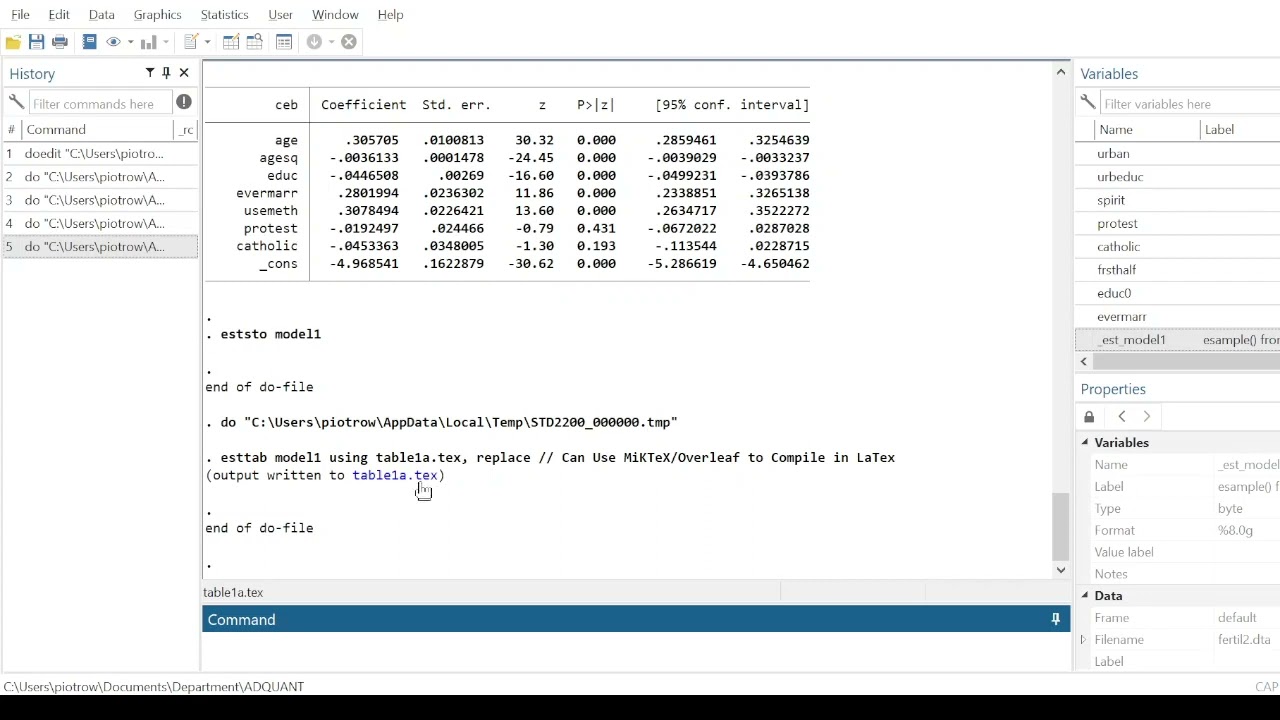
Task: Open the Variables Manager icon
Action: coord(284,42)
